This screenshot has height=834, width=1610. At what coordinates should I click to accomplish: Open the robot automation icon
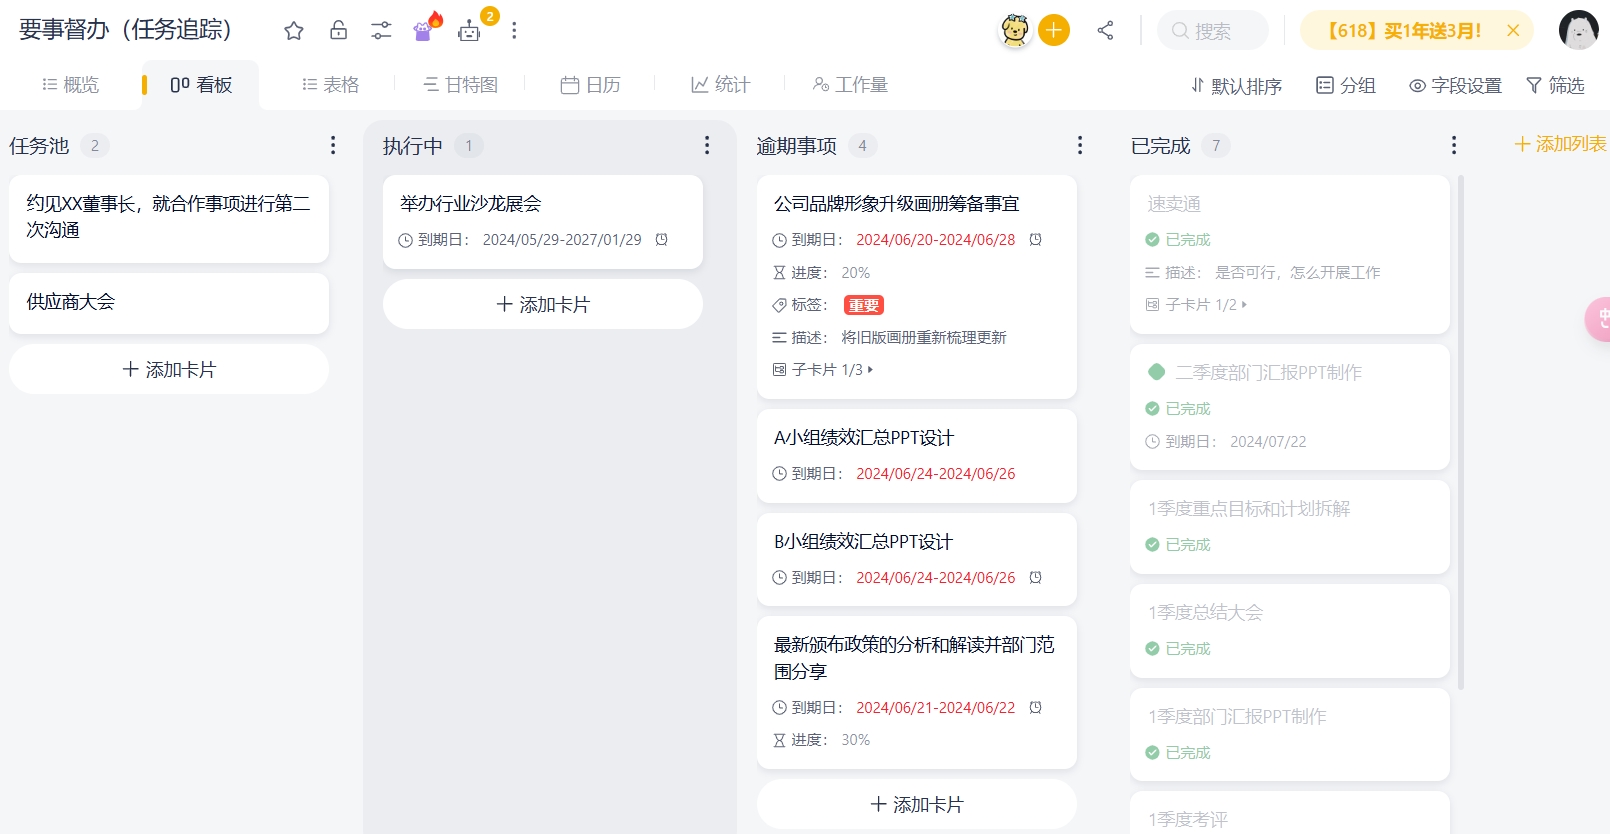[x=469, y=31]
